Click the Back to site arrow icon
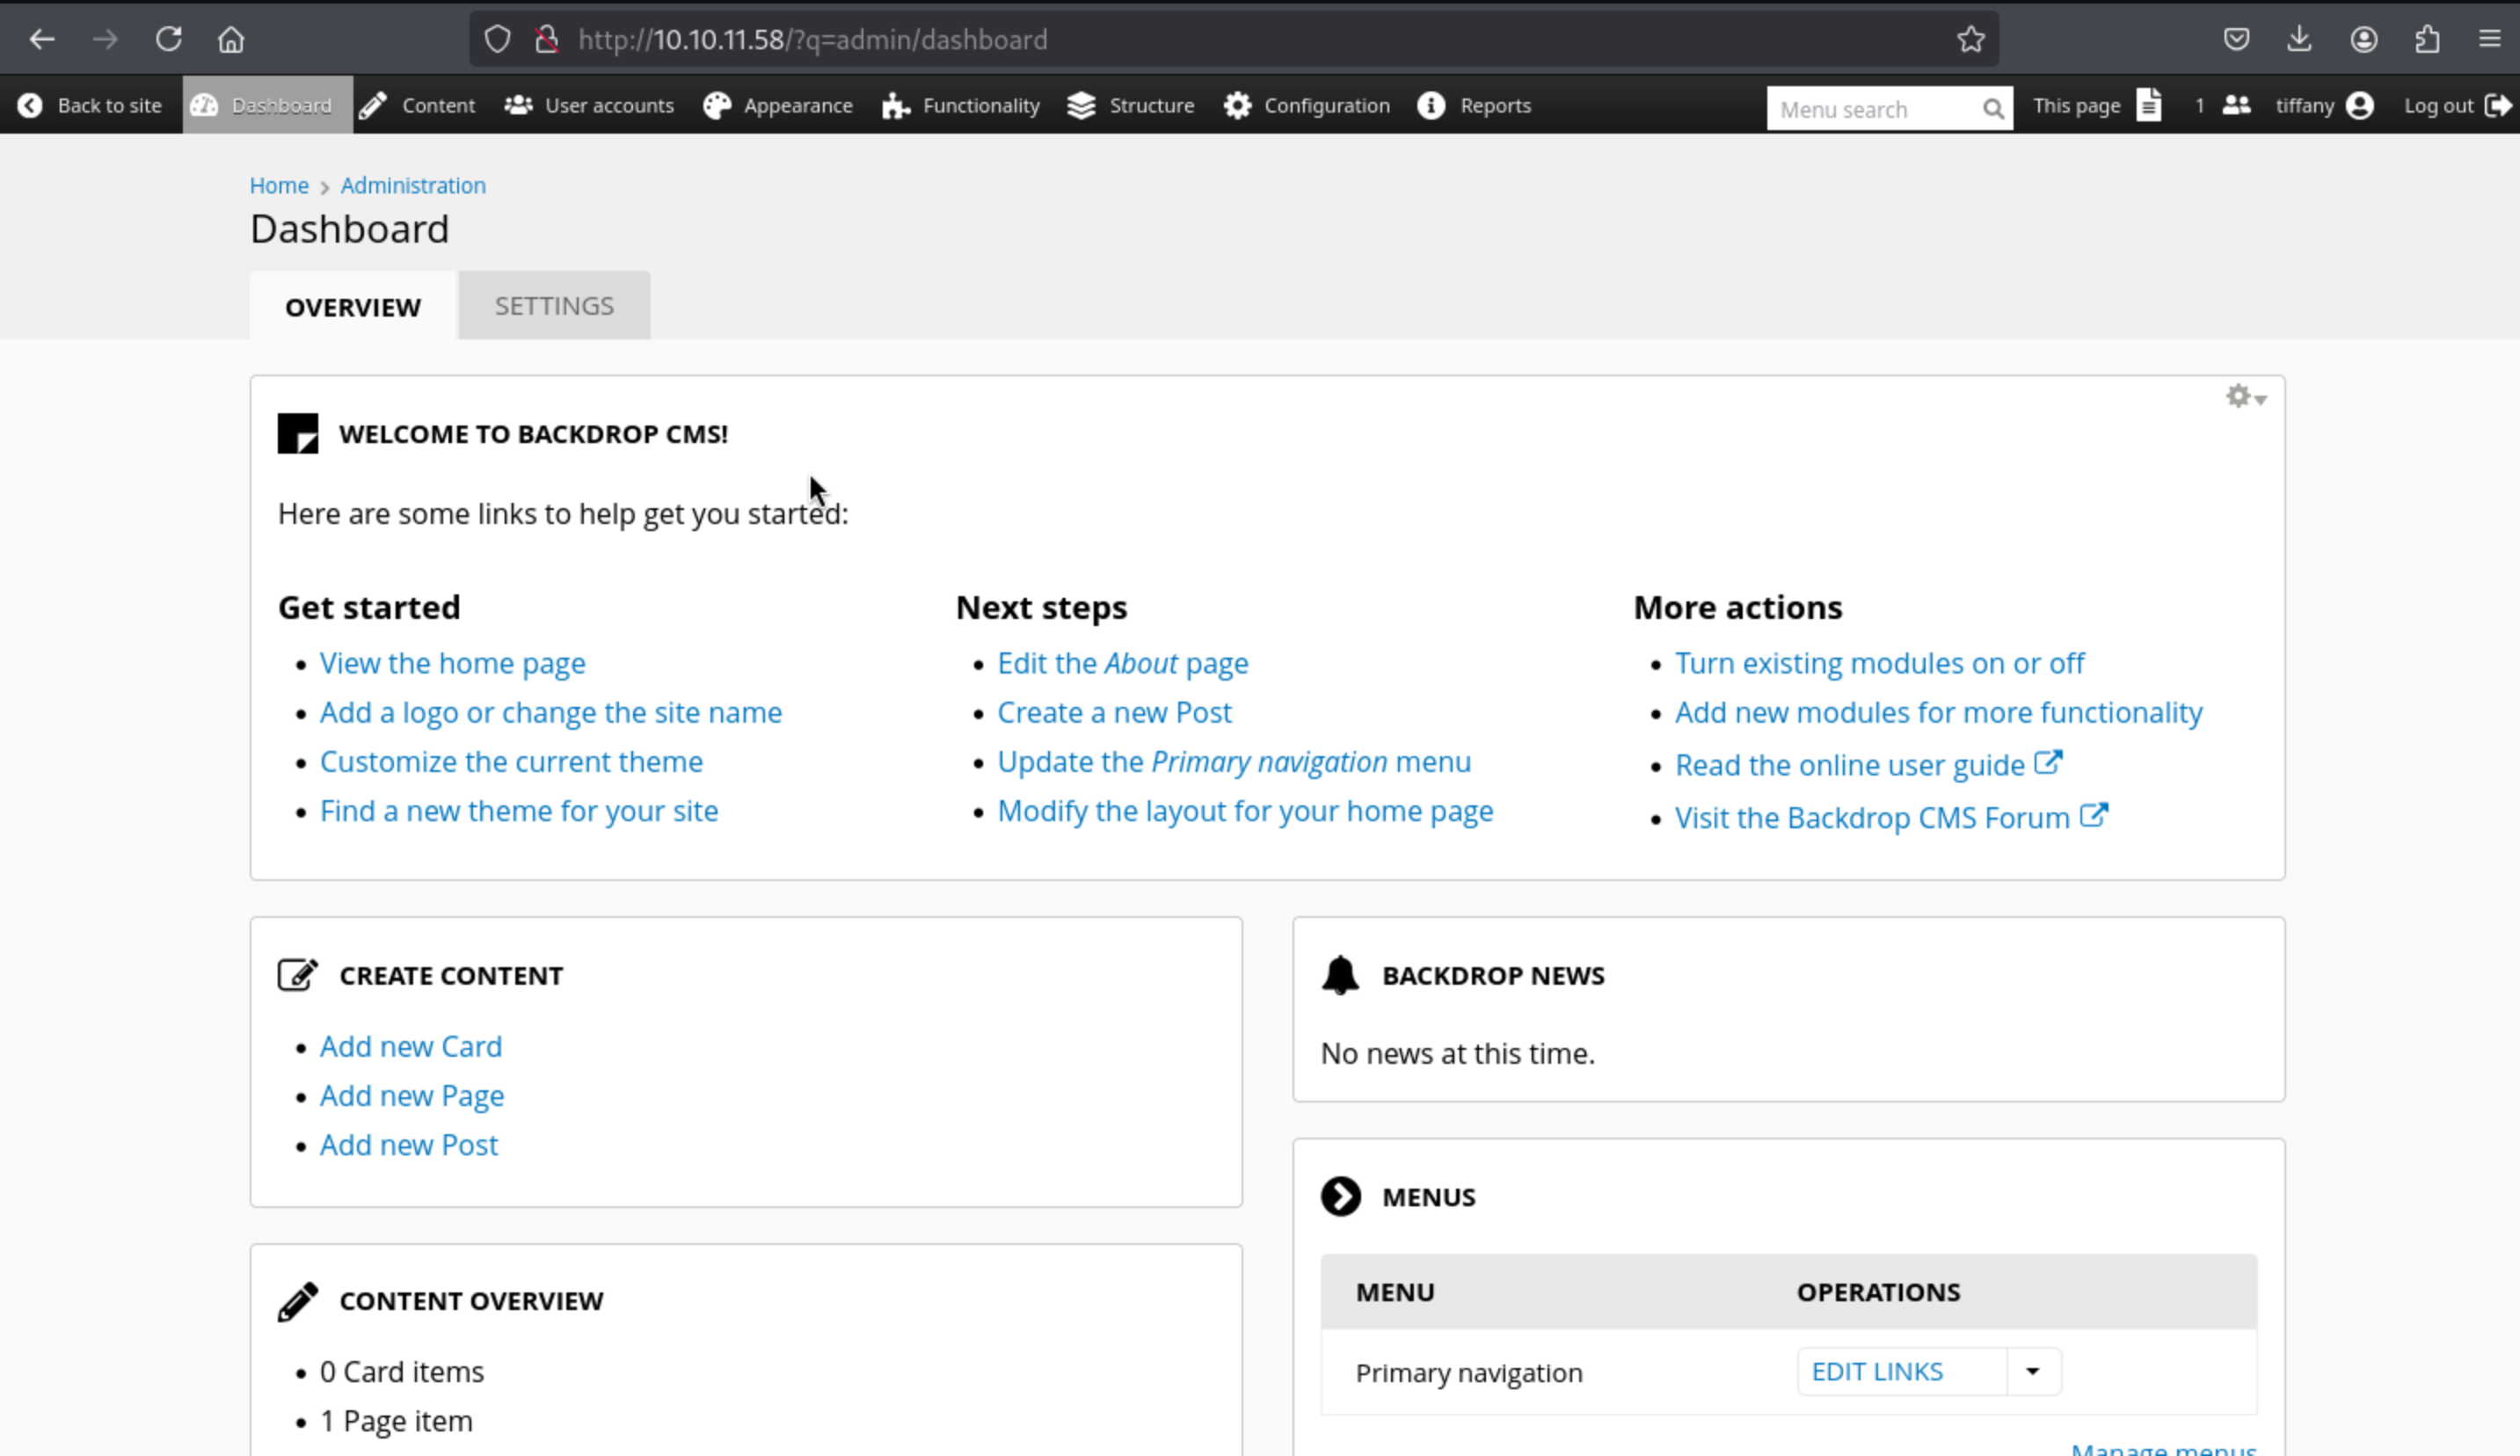 30,105
